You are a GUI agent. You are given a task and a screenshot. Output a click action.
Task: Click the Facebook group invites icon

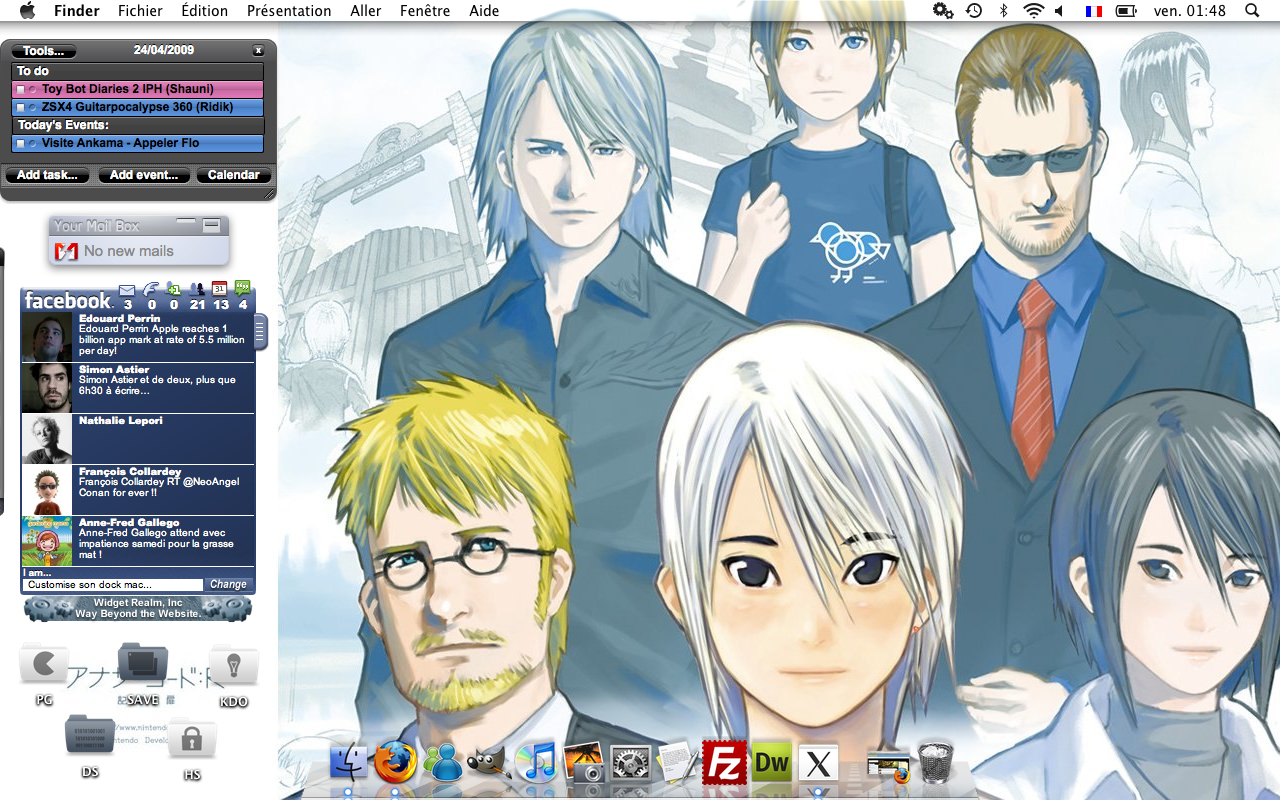click(197, 290)
